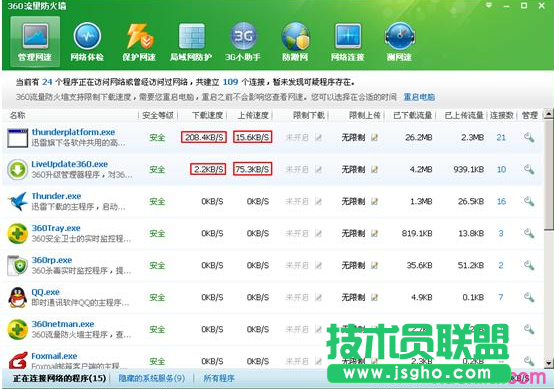
Task: Open the 防蹭网 tool
Action: tap(295, 42)
